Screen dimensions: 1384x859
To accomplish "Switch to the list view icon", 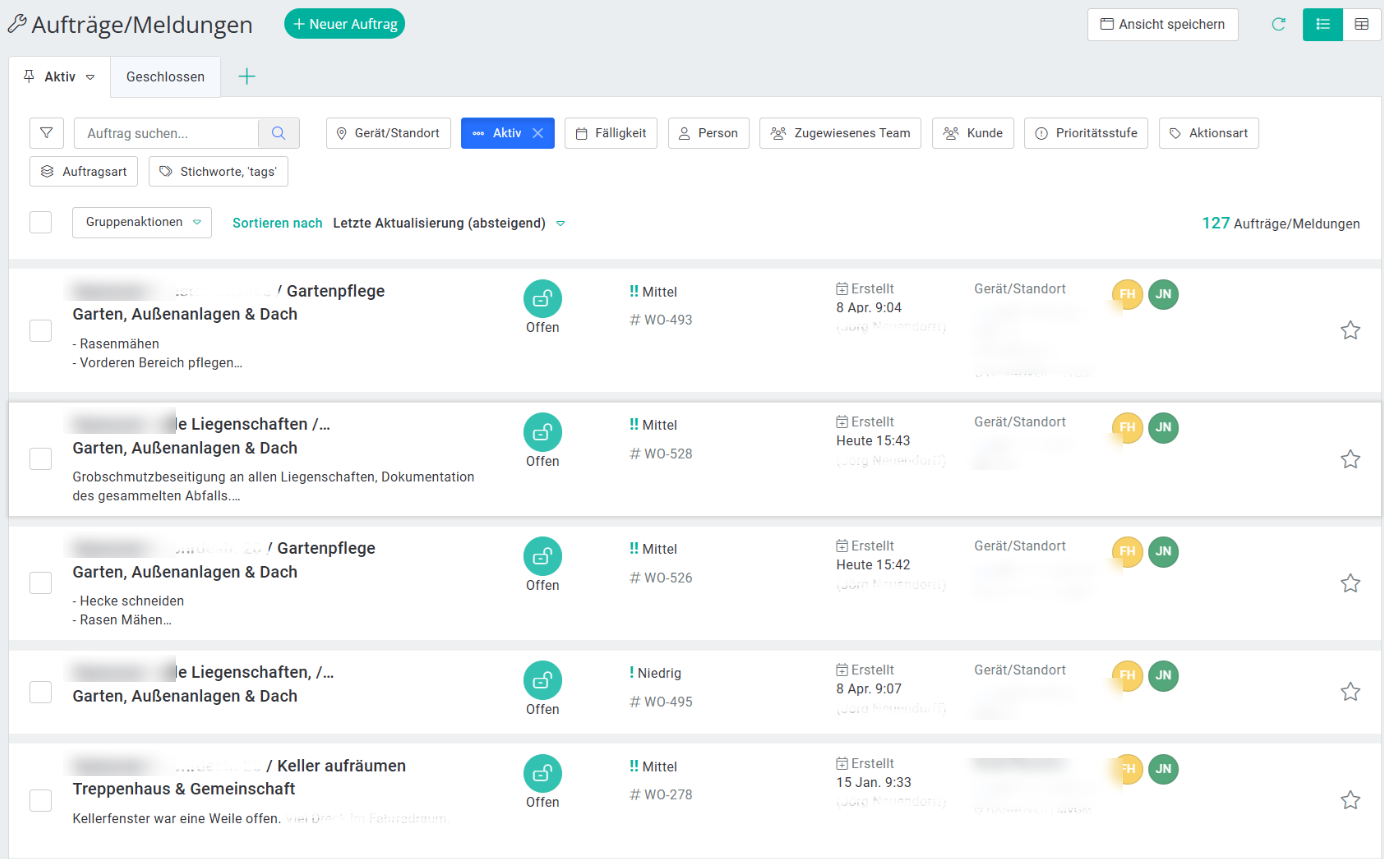I will (x=1323, y=25).
